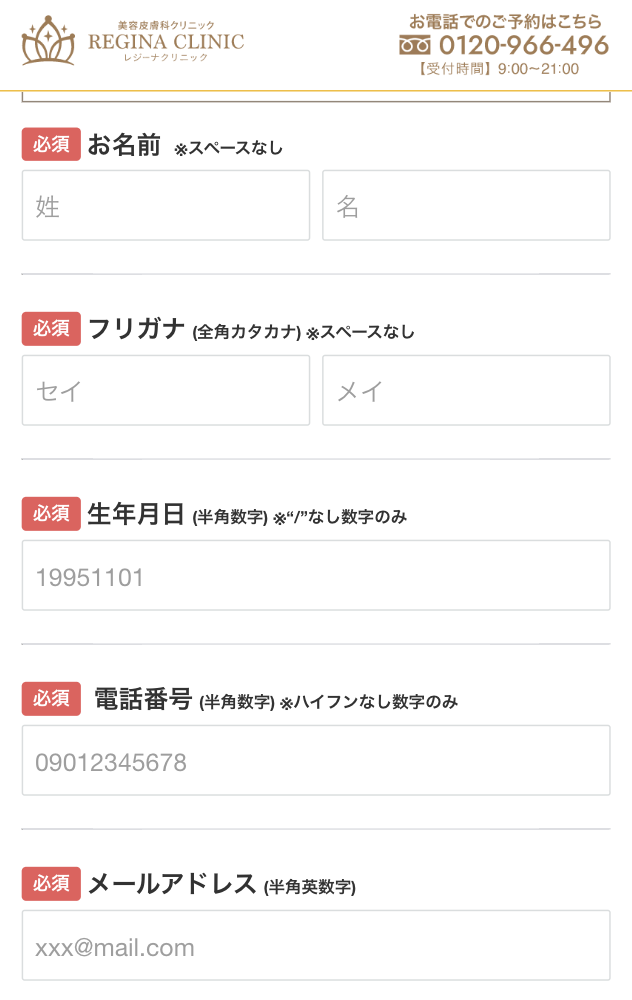Click the phone field showing 09012345678
The height and width of the screenshot is (1000, 632).
tap(316, 760)
